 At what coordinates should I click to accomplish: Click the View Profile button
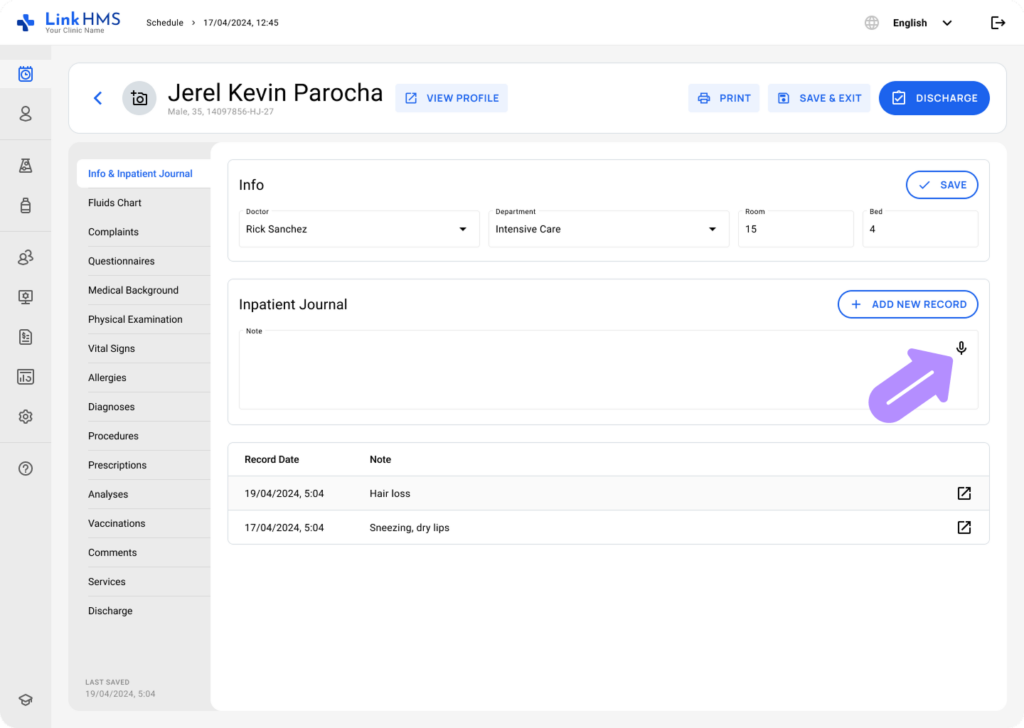[x=451, y=98]
